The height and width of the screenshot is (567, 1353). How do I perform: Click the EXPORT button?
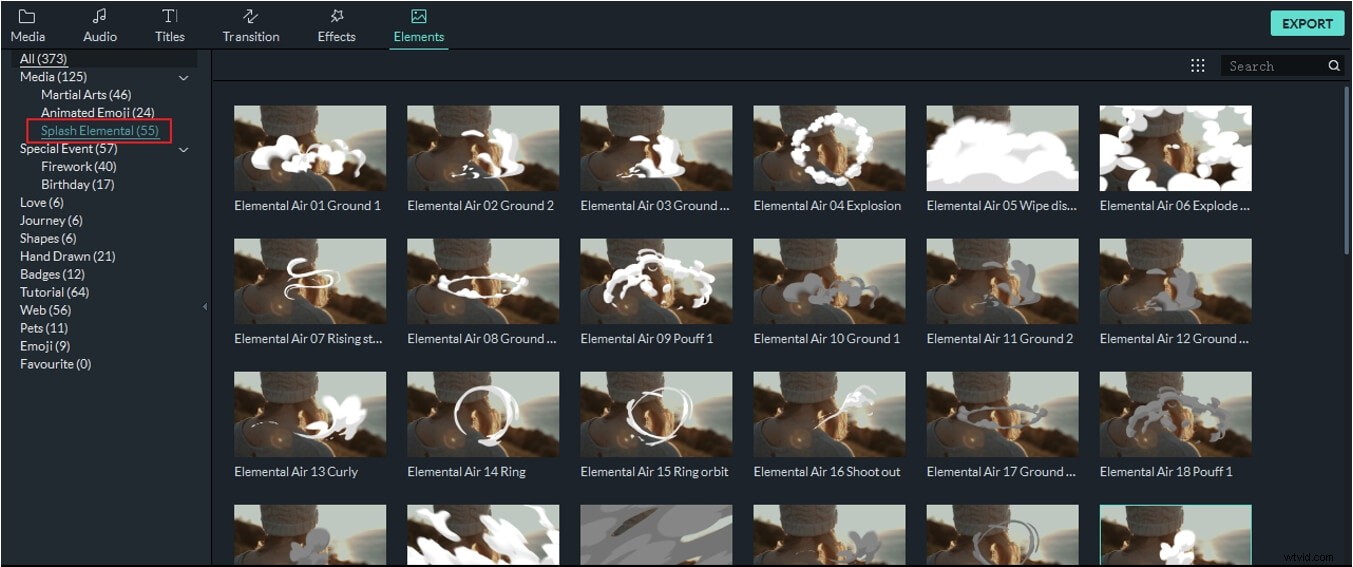point(1307,24)
